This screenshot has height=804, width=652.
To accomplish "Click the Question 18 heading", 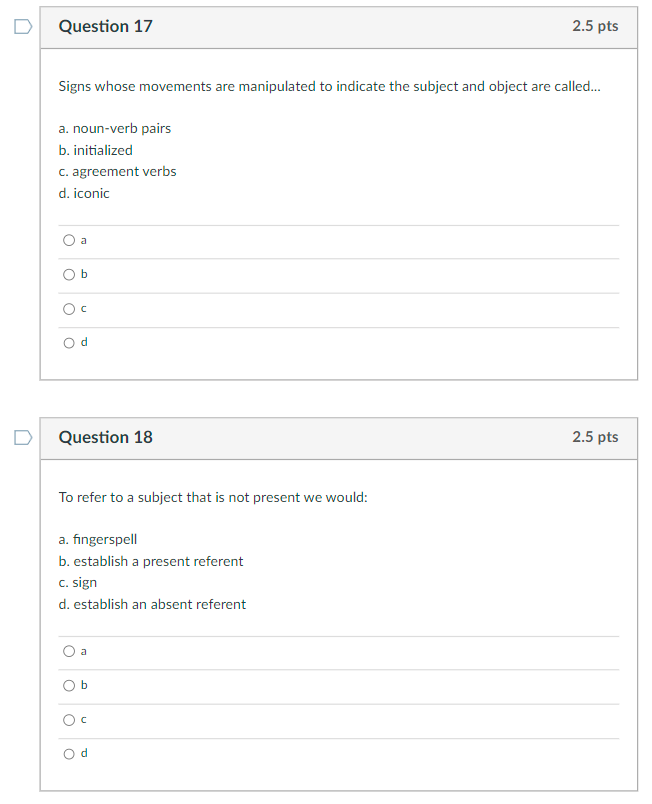I will tap(106, 437).
